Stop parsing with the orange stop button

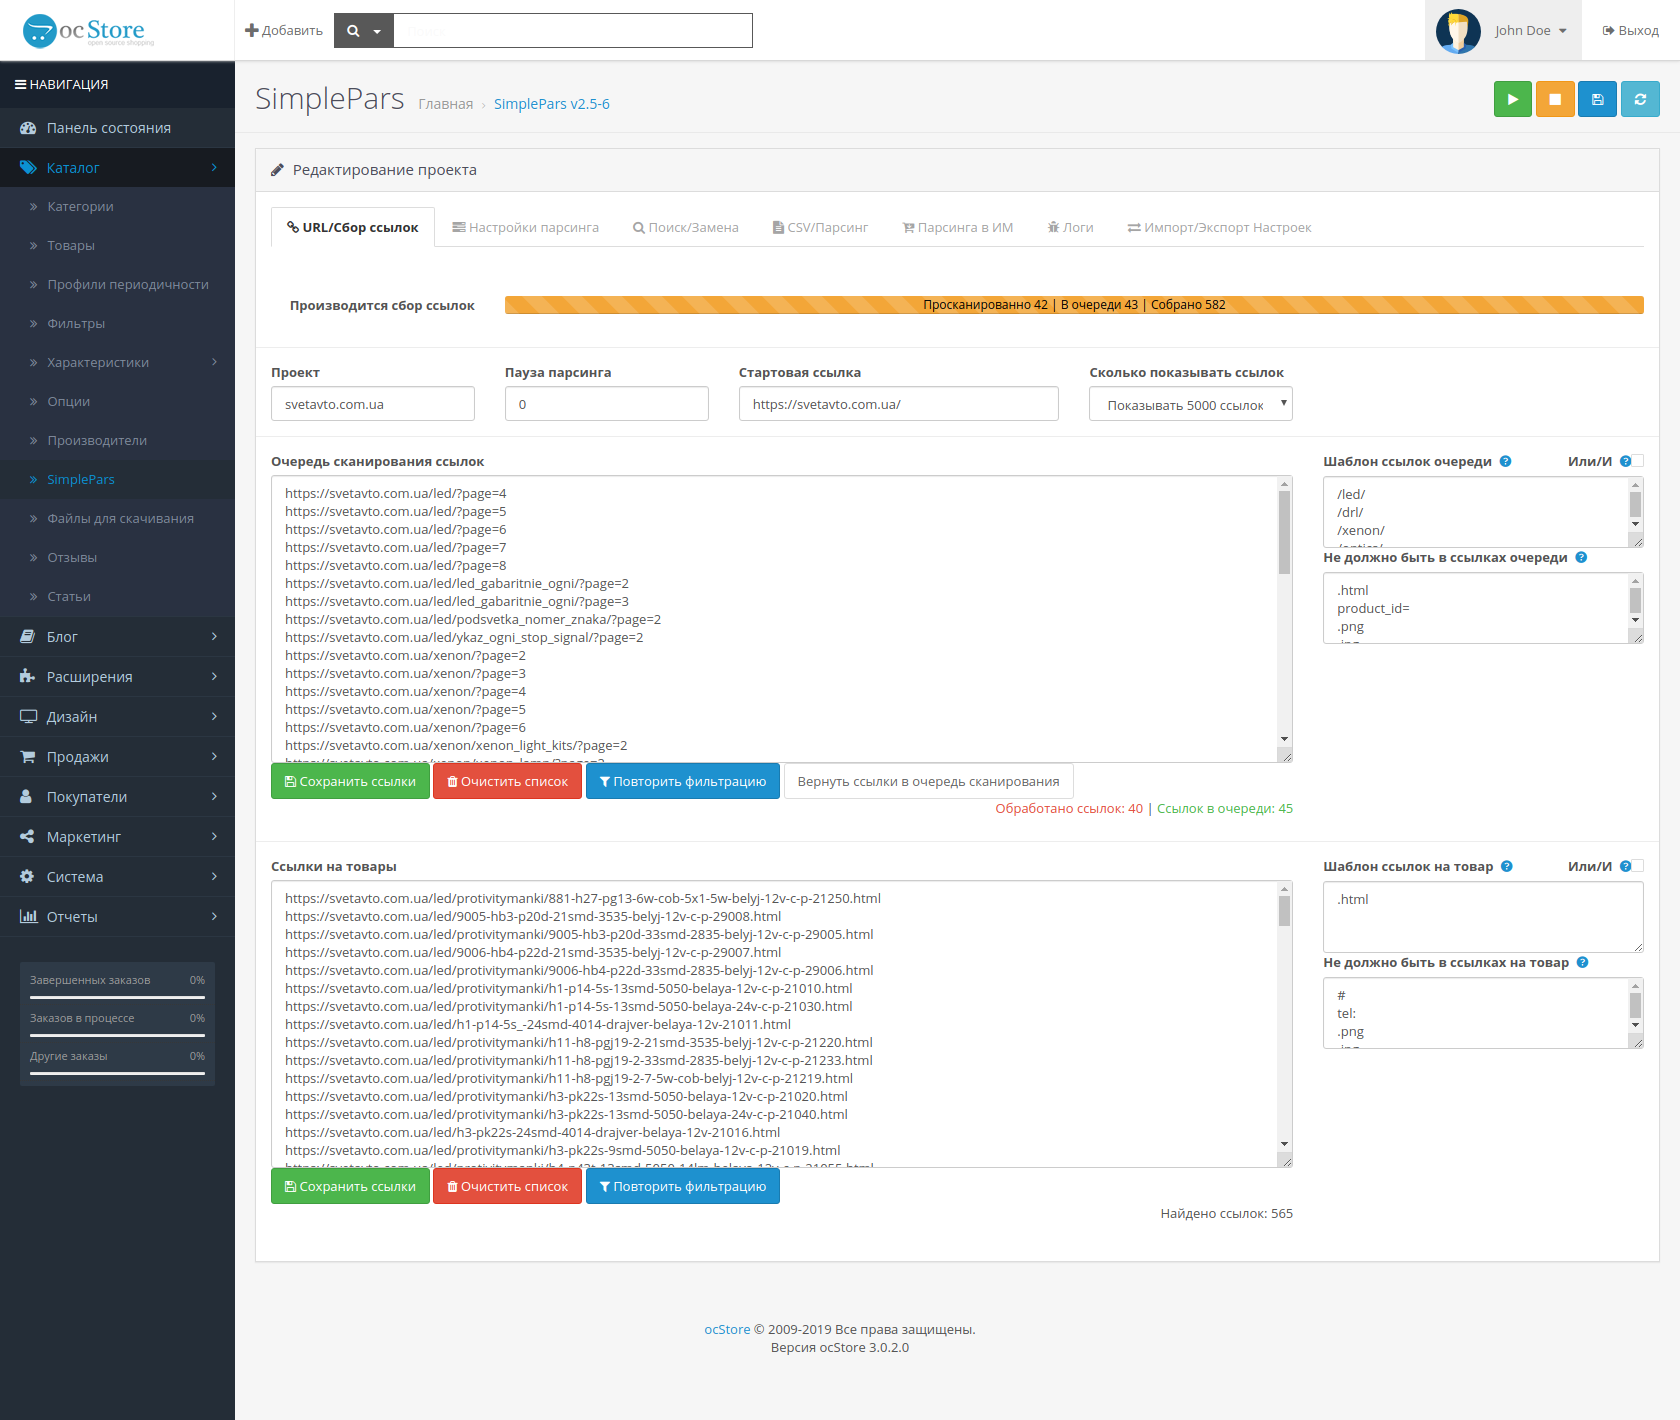pyautogui.click(x=1555, y=99)
